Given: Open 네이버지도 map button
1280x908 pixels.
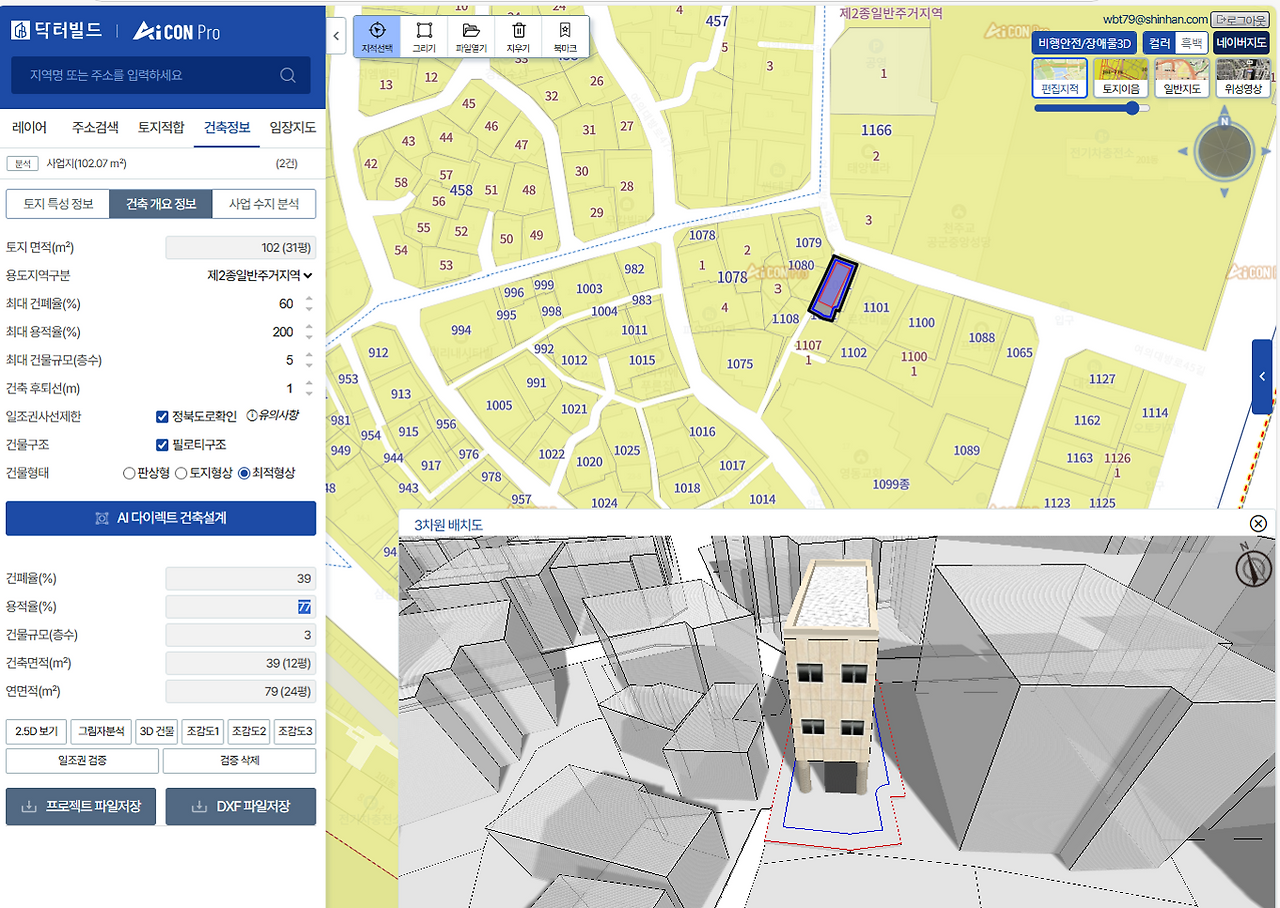Looking at the screenshot, I should pyautogui.click(x=1242, y=43).
